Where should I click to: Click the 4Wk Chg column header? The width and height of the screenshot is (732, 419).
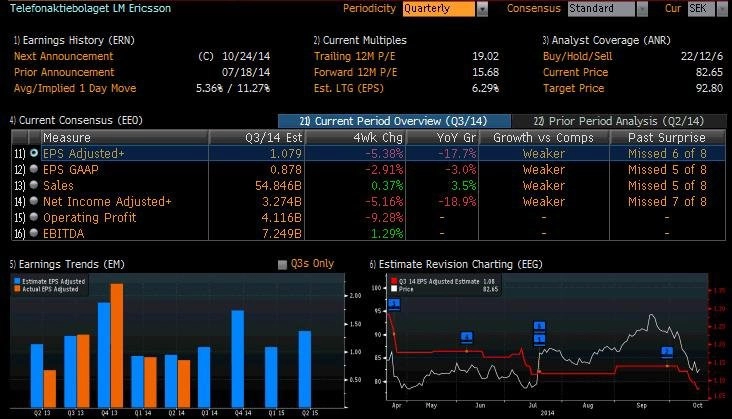356,138
